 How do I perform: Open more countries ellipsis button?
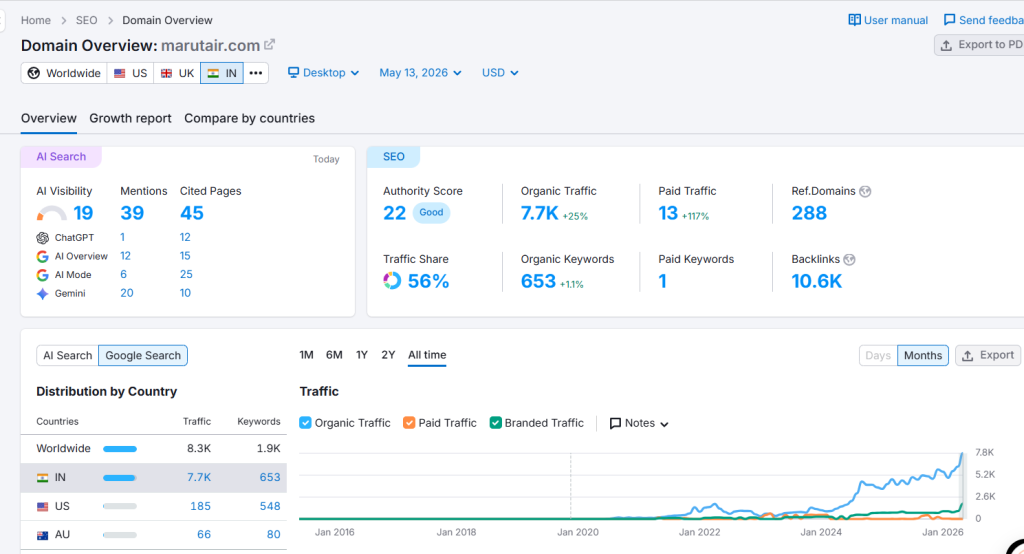pos(256,73)
